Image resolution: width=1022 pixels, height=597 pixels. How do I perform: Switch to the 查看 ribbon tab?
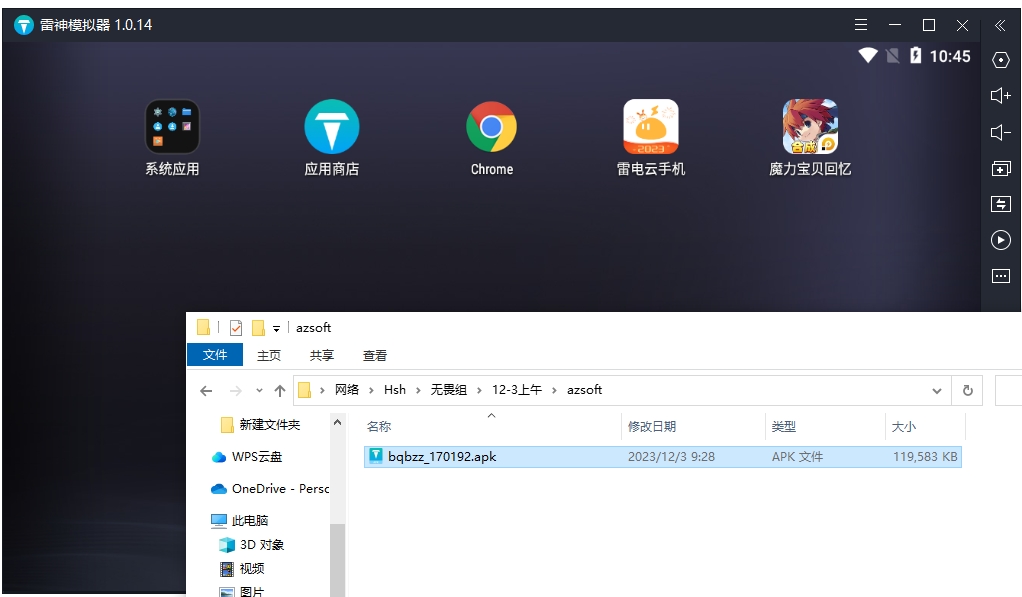375,355
